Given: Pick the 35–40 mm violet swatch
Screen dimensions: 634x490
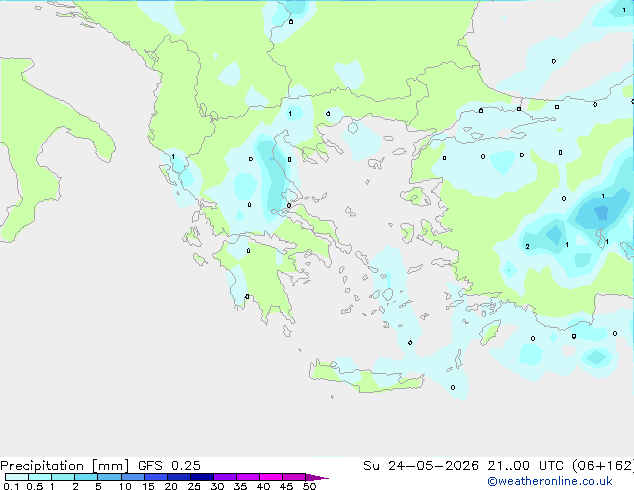Looking at the screenshot, I should (247, 477).
